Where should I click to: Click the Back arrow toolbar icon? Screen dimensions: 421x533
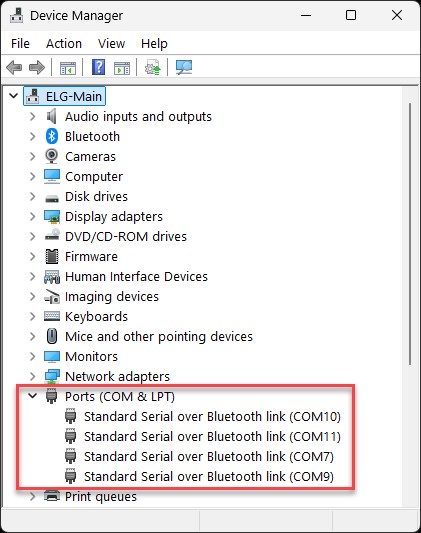pos(14,67)
